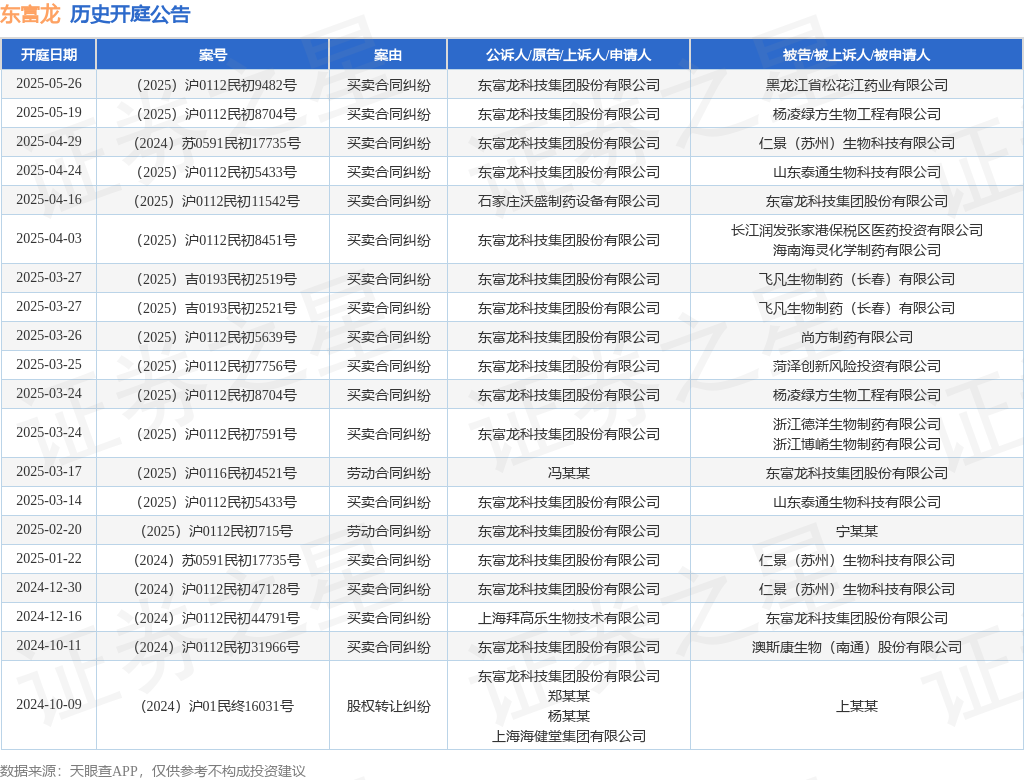The image size is (1024, 780).
Task: Select the 案由 column header
Action: (388, 55)
